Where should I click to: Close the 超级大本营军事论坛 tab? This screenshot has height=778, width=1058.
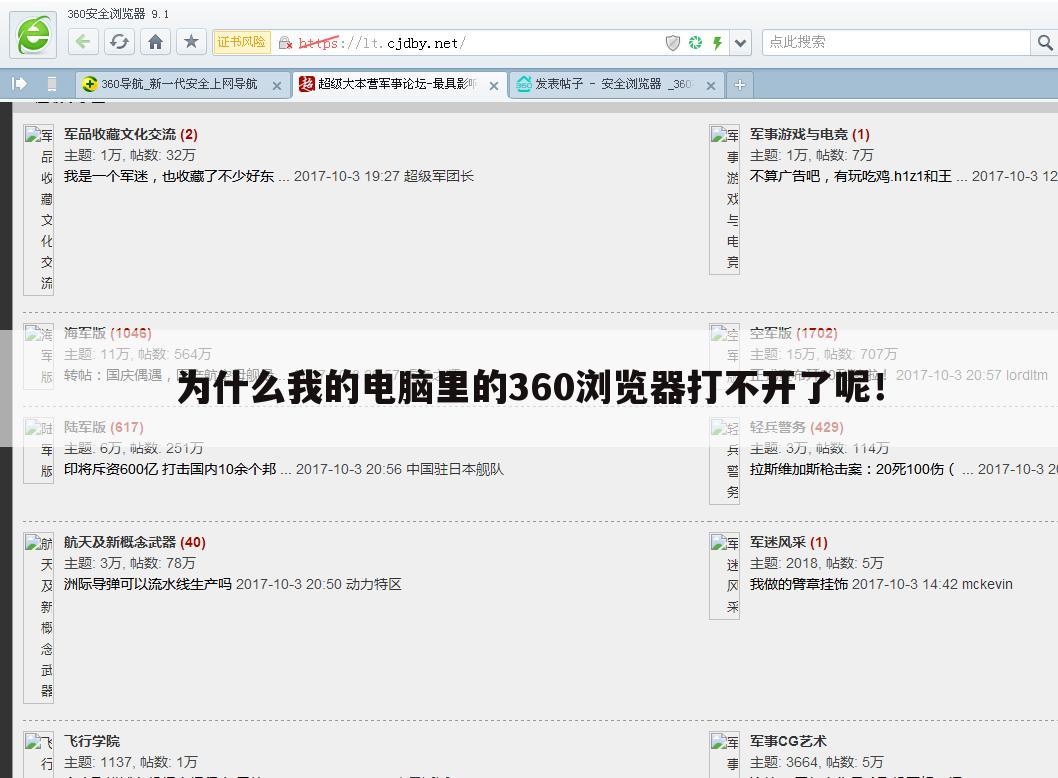pyautogui.click(x=494, y=86)
